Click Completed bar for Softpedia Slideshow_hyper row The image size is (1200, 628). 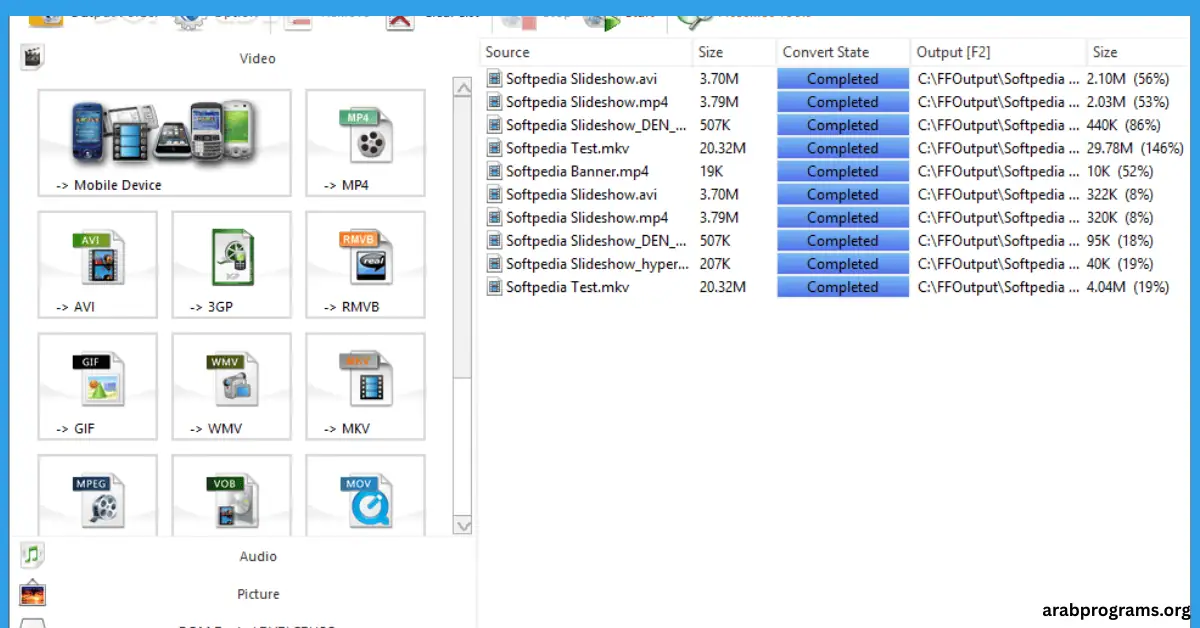tap(843, 264)
